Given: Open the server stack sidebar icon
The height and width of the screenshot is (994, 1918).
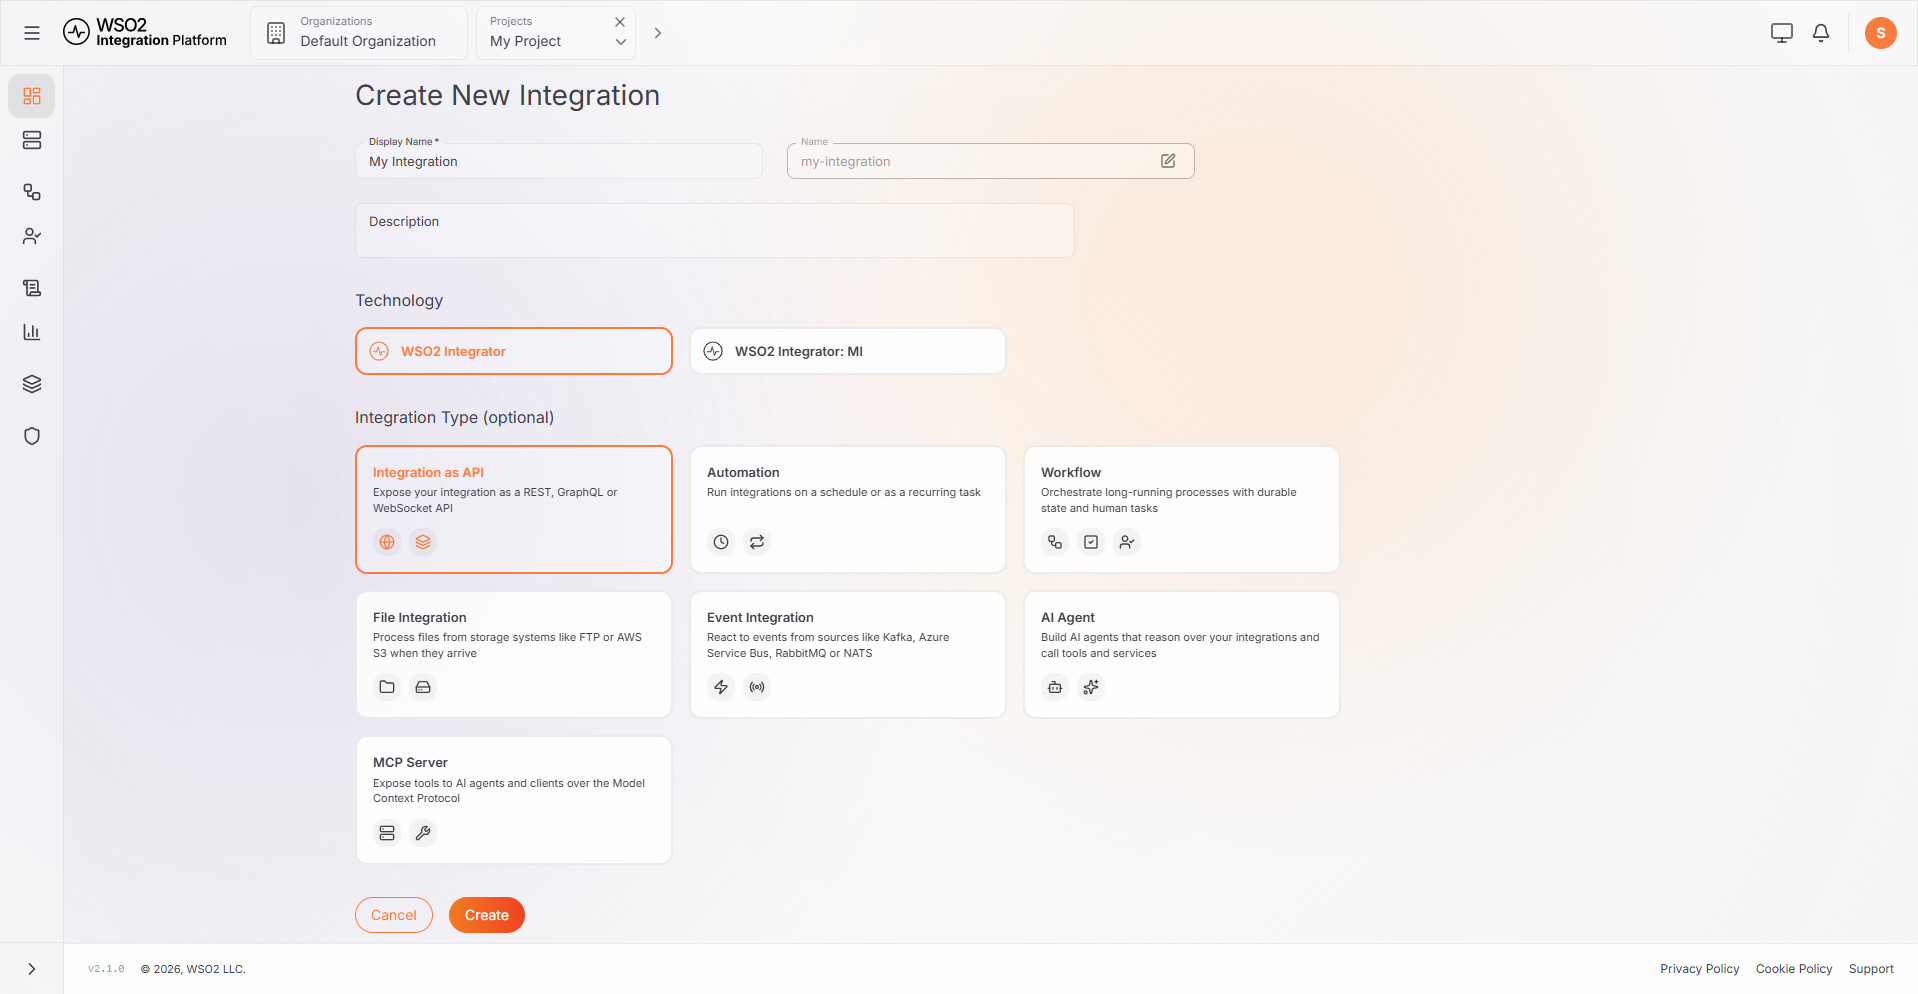Looking at the screenshot, I should point(32,141).
